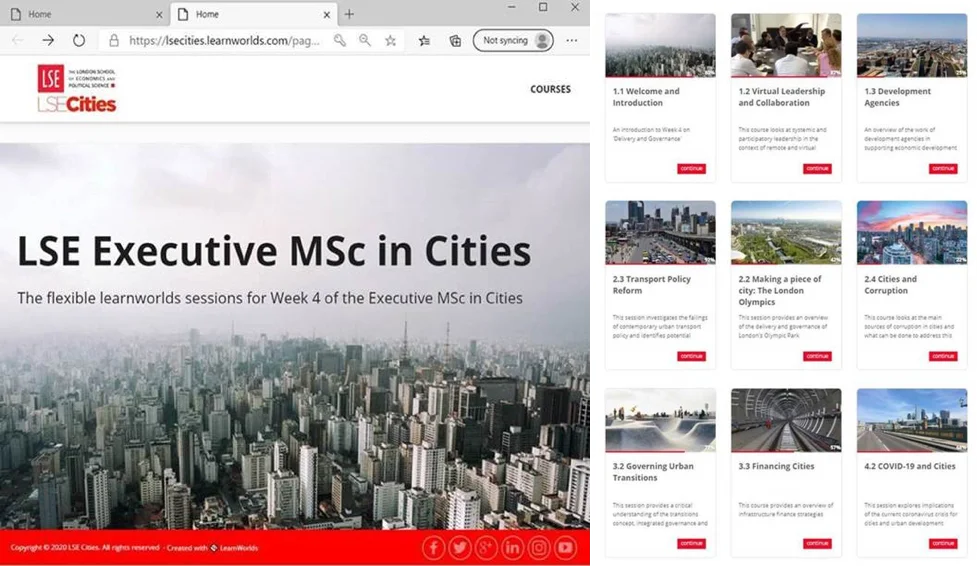
Task: Click the LearnWorlds footer link
Action: coord(234,548)
